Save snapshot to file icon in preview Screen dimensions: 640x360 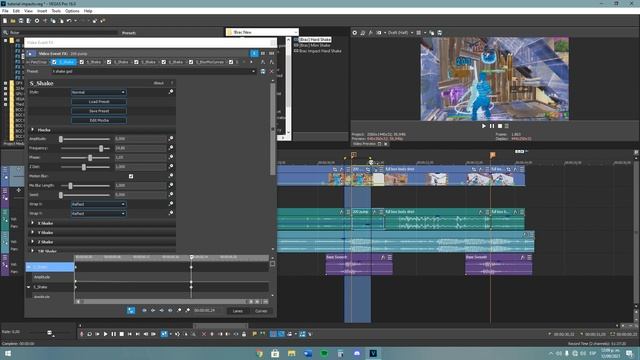click(440, 33)
